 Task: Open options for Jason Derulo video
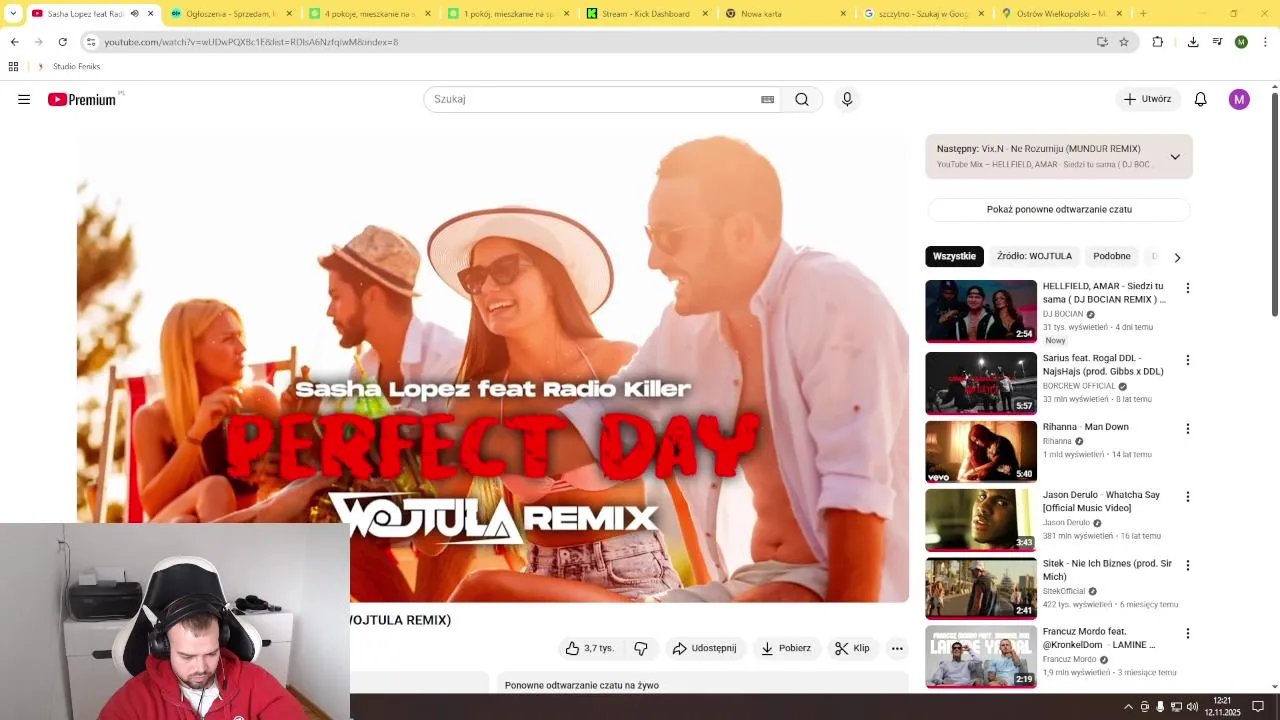pyautogui.click(x=1188, y=497)
